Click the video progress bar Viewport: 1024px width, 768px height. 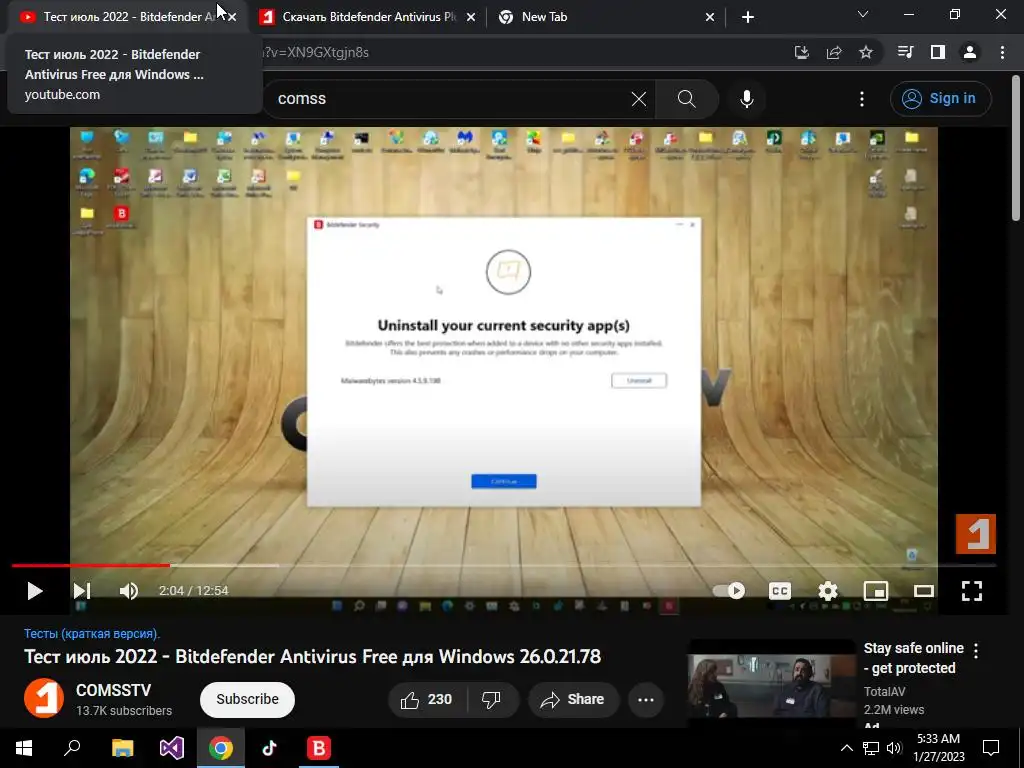tap(504, 566)
